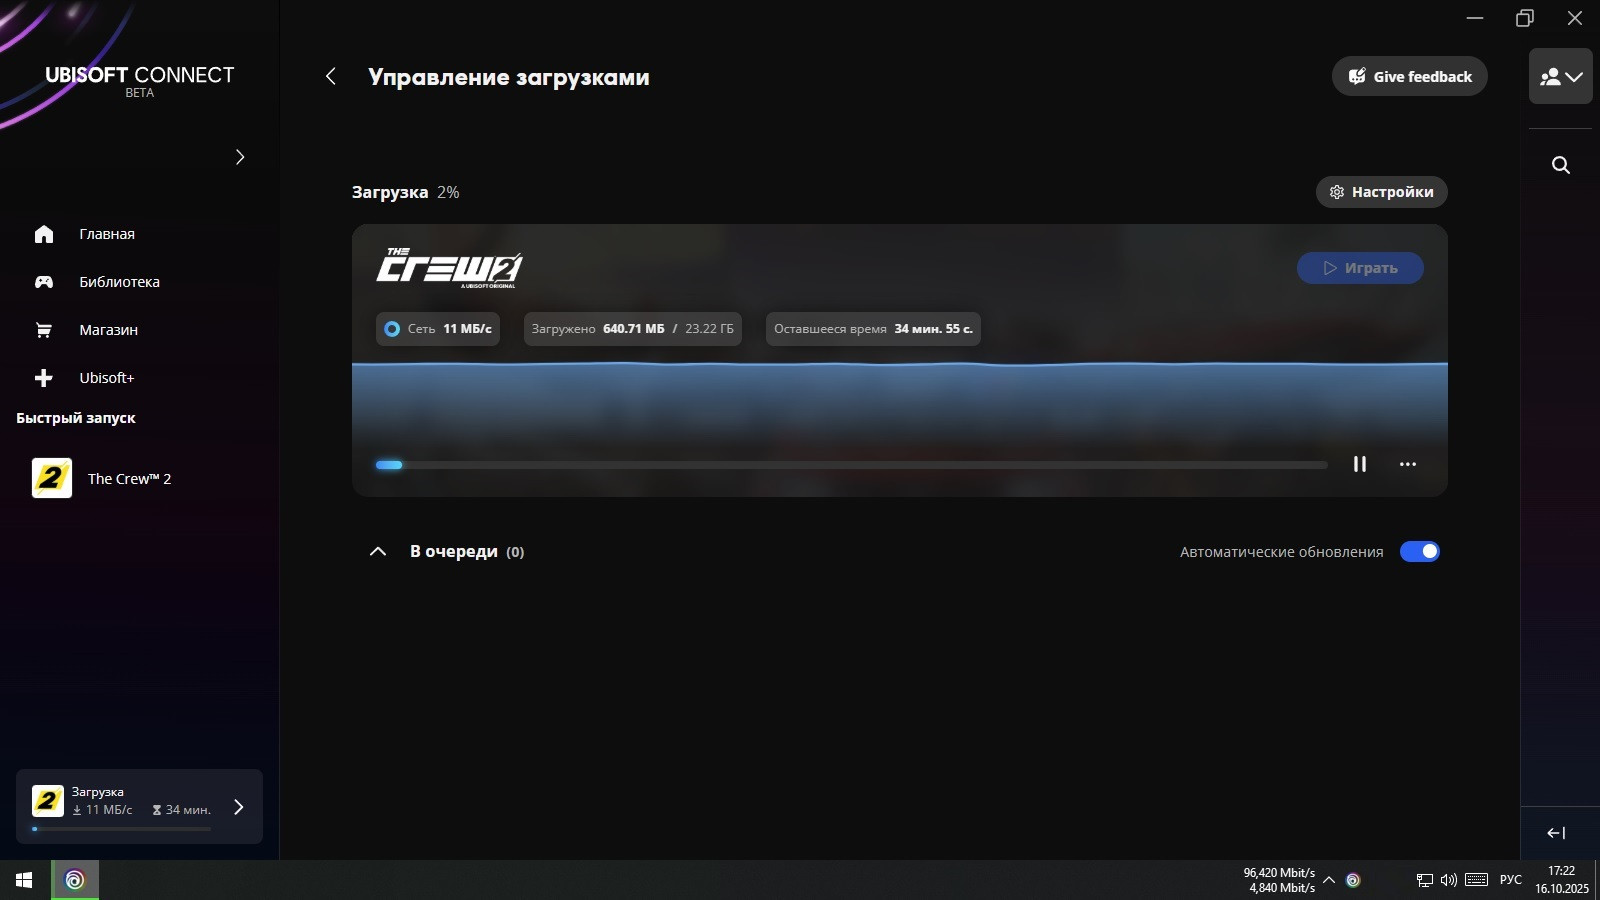The width and height of the screenshot is (1600, 900).
Task: Collapse the right panel with arrow icon
Action: (x=1557, y=833)
